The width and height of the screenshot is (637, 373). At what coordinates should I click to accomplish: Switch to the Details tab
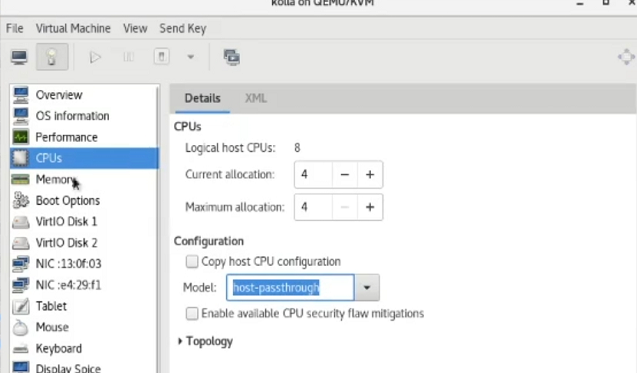point(202,98)
